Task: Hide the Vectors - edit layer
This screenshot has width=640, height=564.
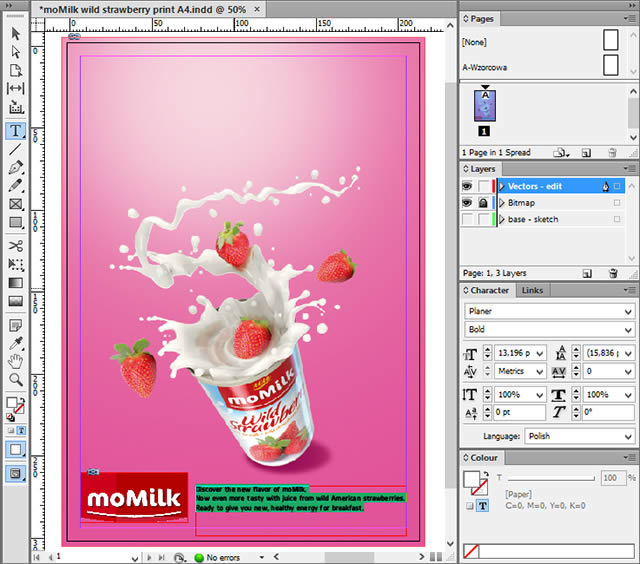Action: click(x=467, y=187)
